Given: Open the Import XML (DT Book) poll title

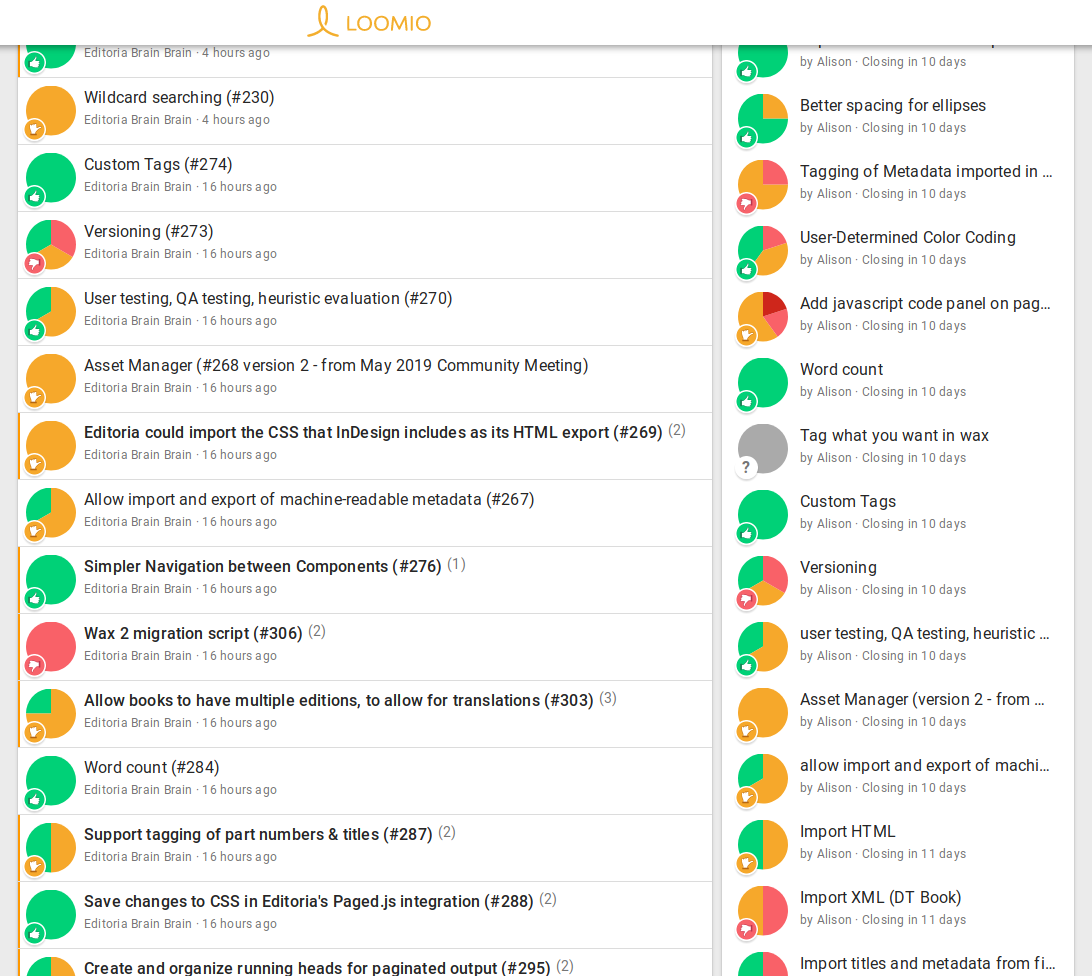Looking at the screenshot, I should tap(880, 897).
